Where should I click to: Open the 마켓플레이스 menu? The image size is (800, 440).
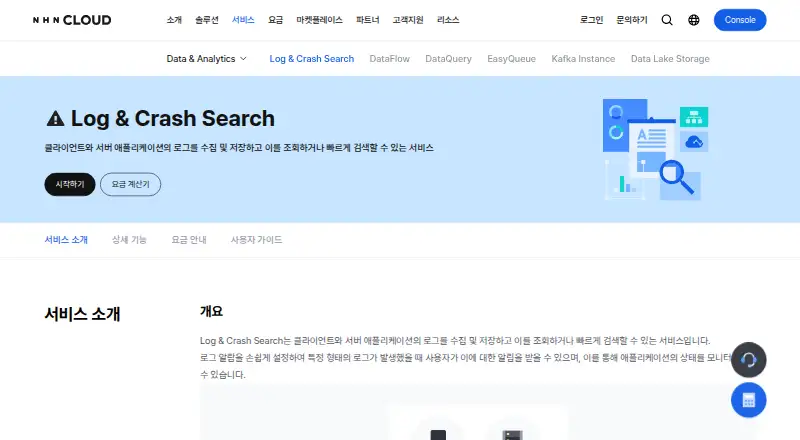319,20
